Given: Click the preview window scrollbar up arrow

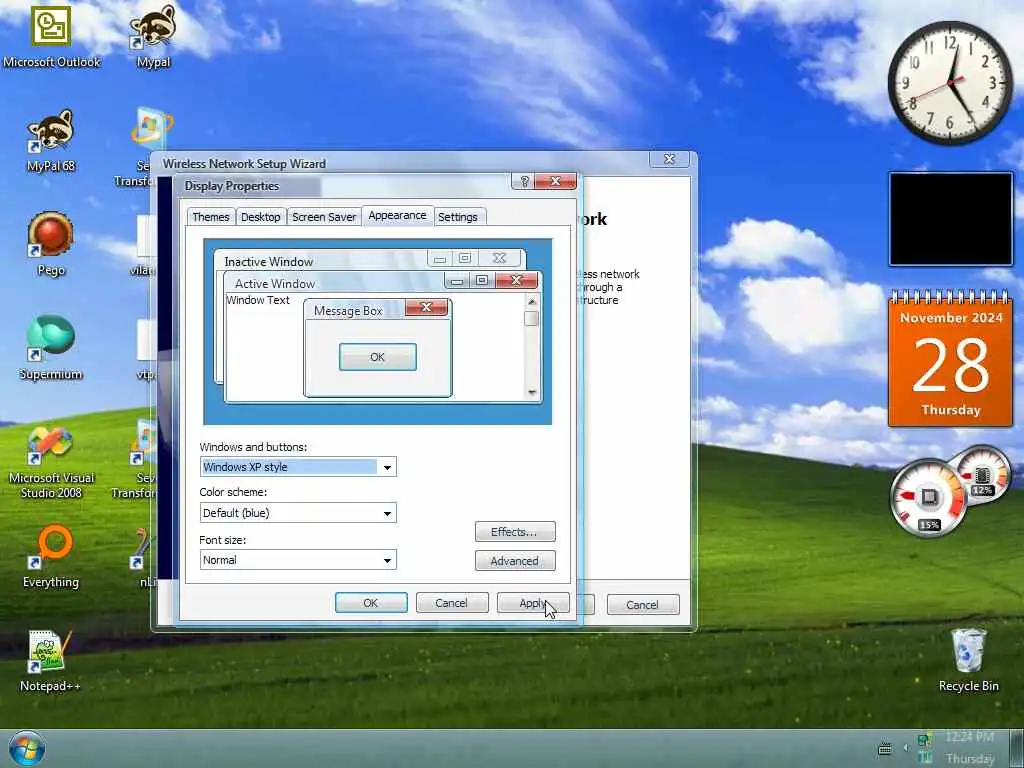Looking at the screenshot, I should 532,301.
